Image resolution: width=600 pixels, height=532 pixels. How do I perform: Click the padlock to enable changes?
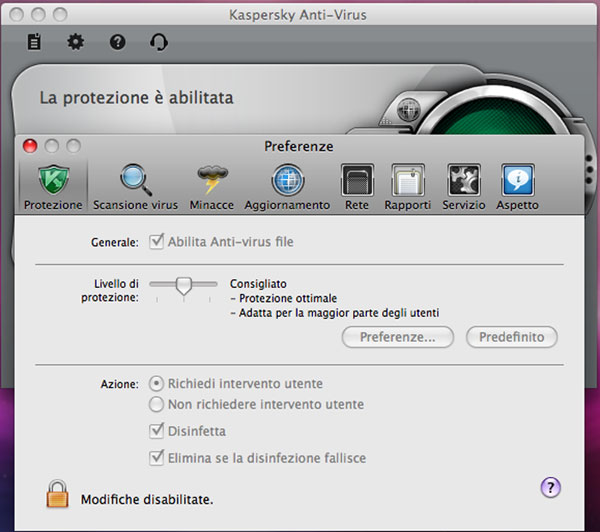(57, 494)
